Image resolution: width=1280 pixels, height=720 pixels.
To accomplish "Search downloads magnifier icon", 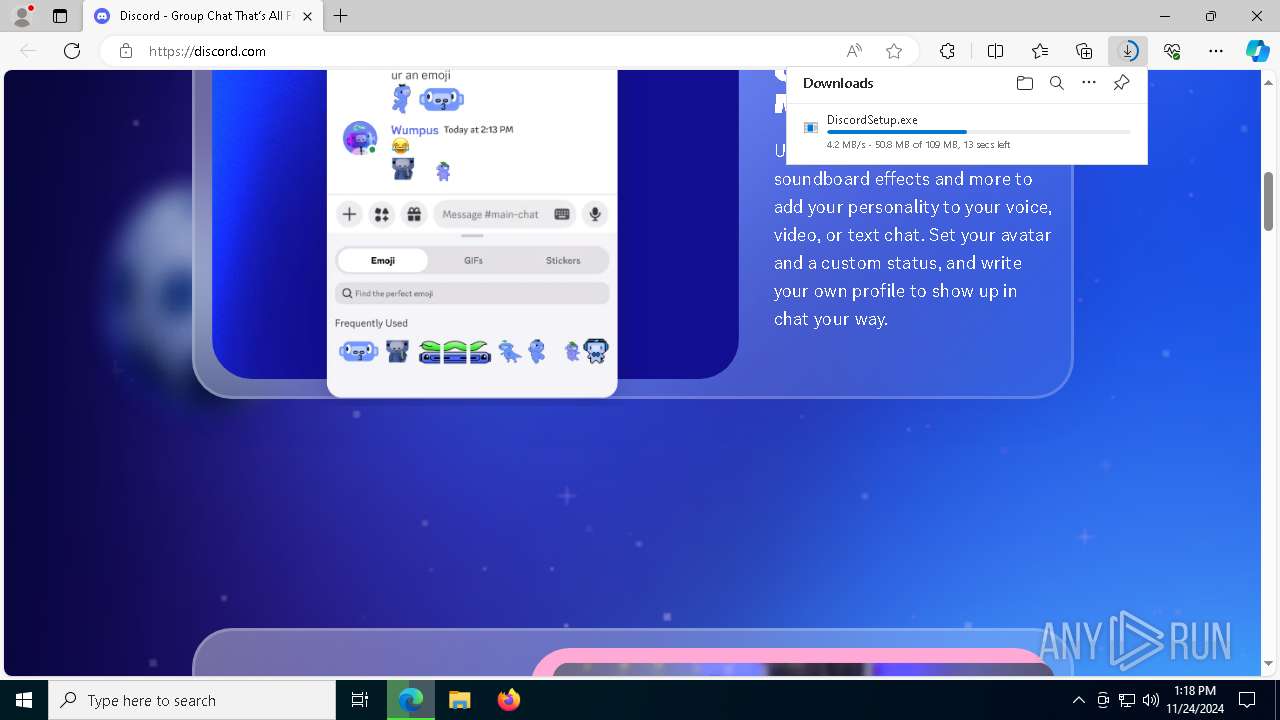I will coord(1057,83).
